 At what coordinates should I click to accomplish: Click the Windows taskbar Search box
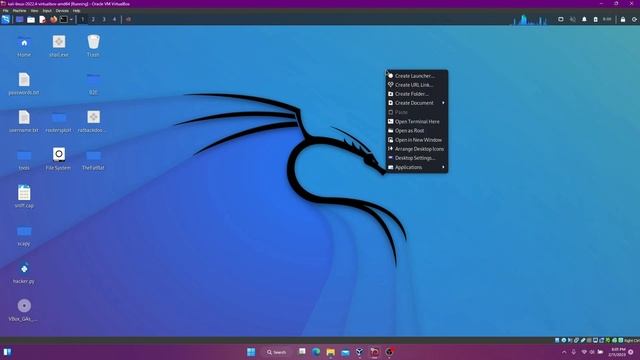click(277, 352)
